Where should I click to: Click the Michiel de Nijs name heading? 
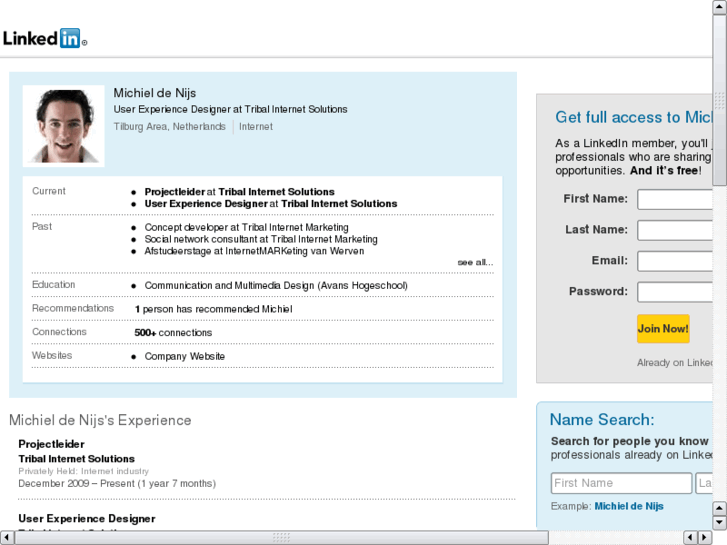click(155, 93)
